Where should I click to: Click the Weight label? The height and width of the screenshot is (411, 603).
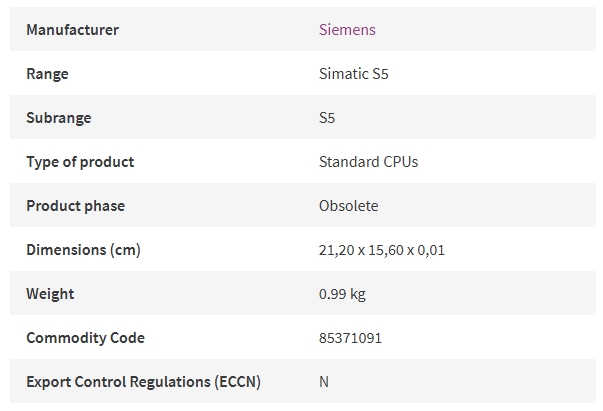pyautogui.click(x=50, y=294)
